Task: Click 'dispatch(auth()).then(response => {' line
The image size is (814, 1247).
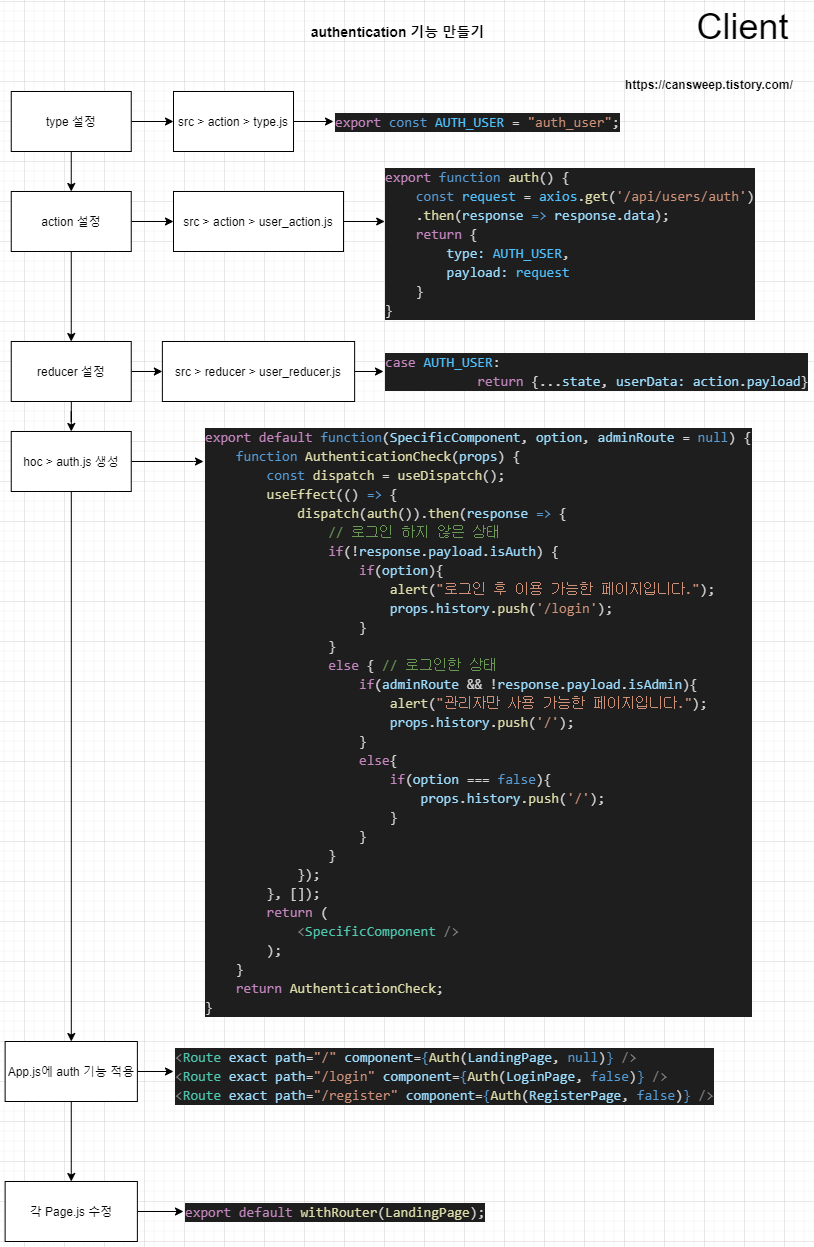Action: coord(432,514)
